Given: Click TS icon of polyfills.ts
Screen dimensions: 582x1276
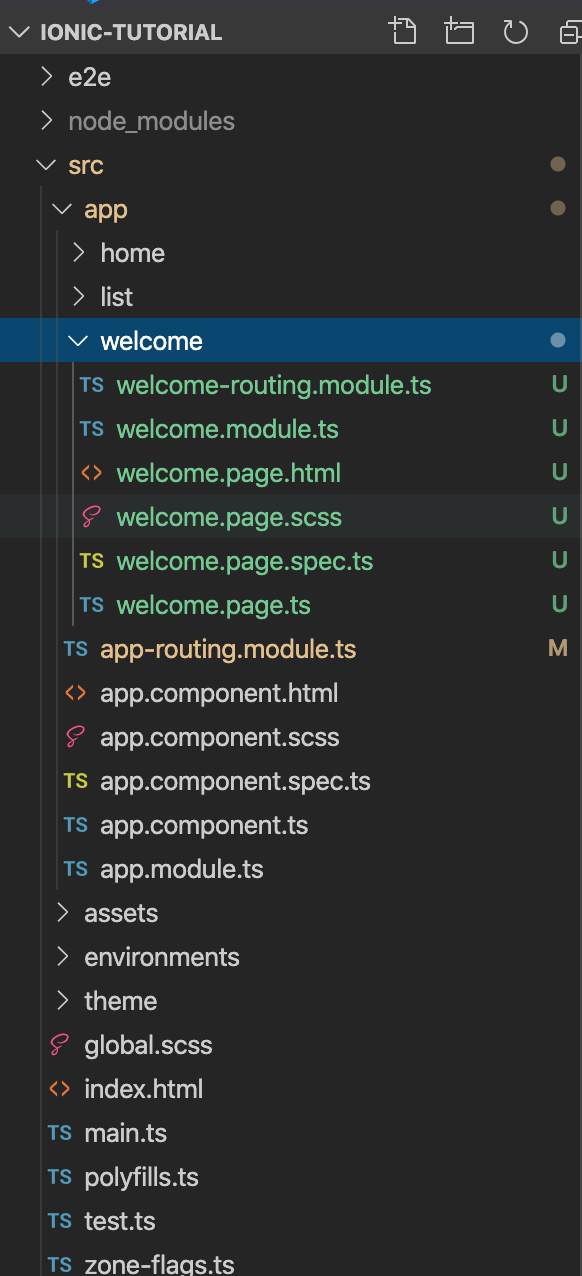Looking at the screenshot, I should [60, 1177].
